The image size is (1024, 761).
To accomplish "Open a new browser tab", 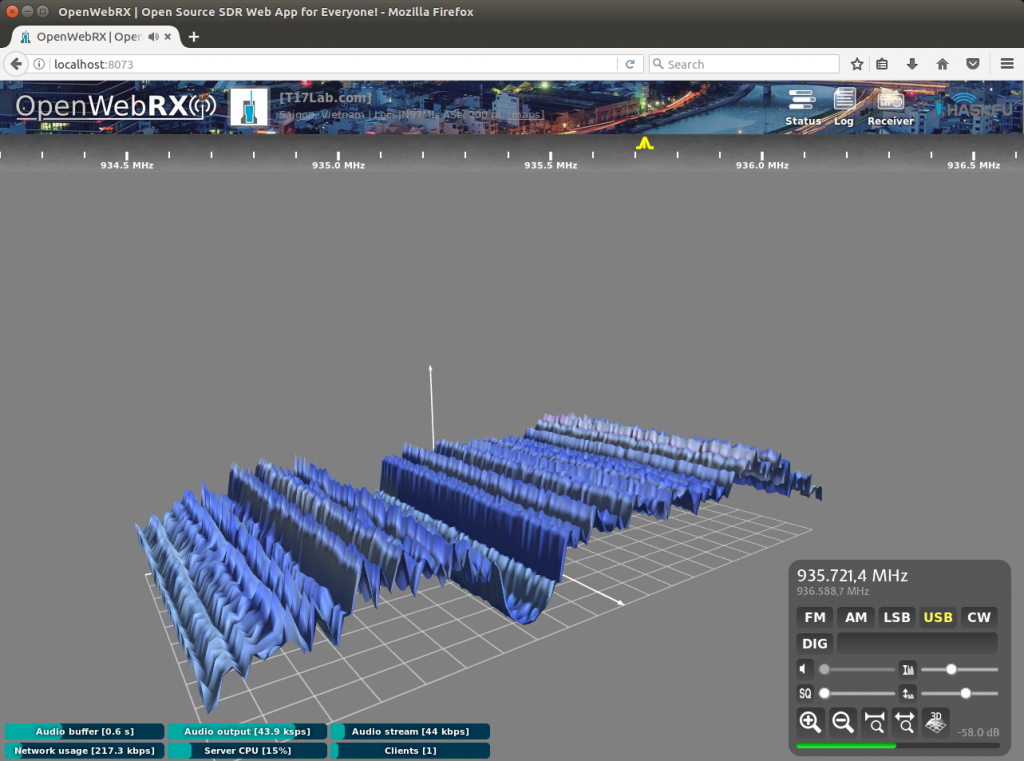I will [194, 37].
